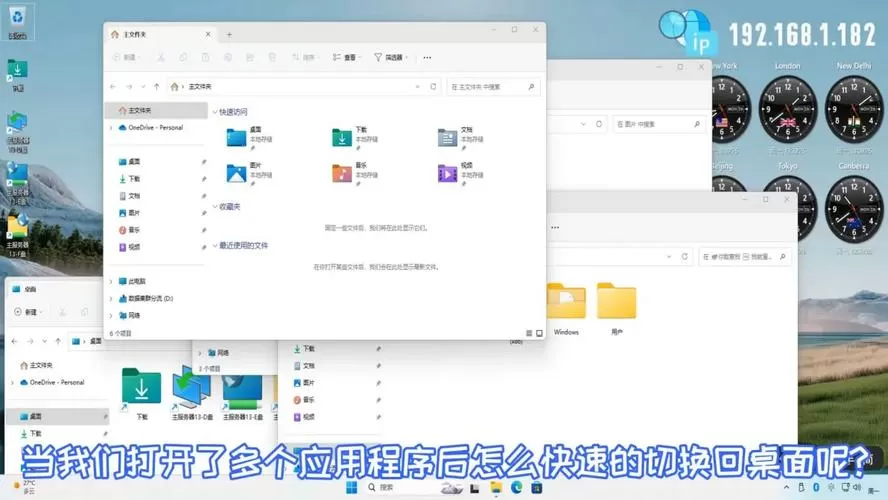The width and height of the screenshot is (888, 500).
Task: Click search magnifier in 主文件夹 search box
Action: pyautogui.click(x=531, y=87)
